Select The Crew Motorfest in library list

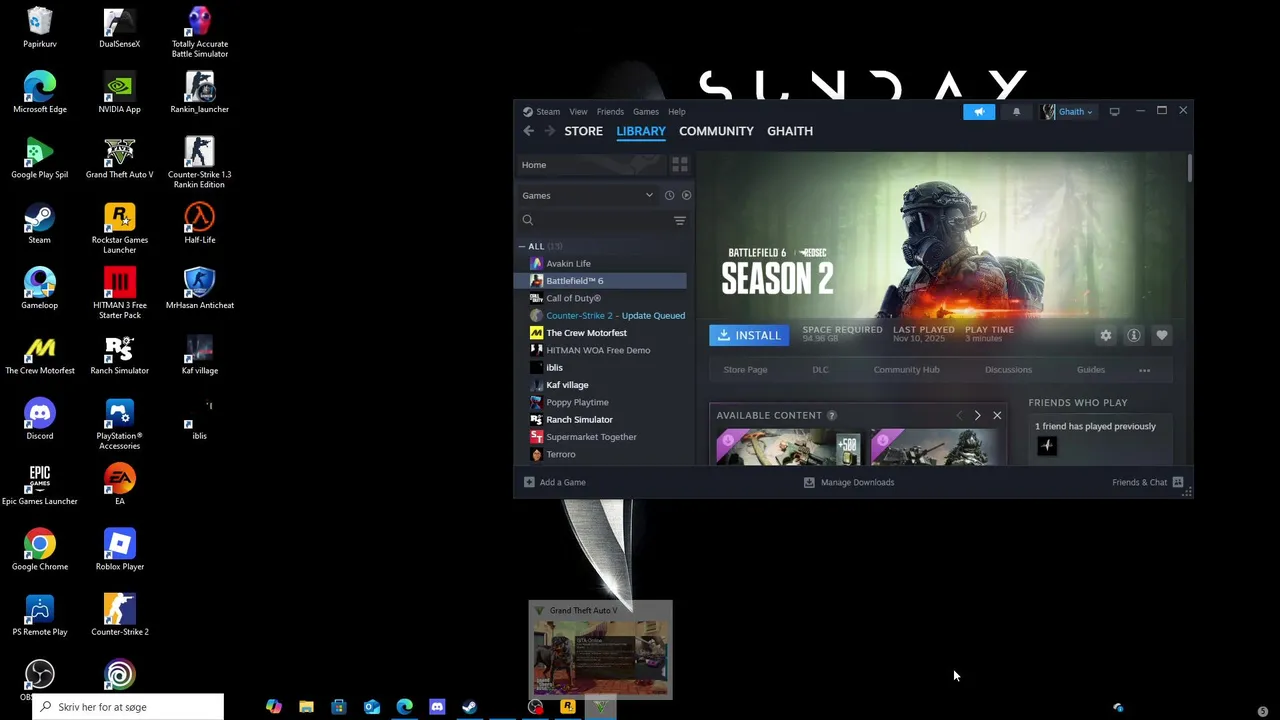tap(601, 333)
